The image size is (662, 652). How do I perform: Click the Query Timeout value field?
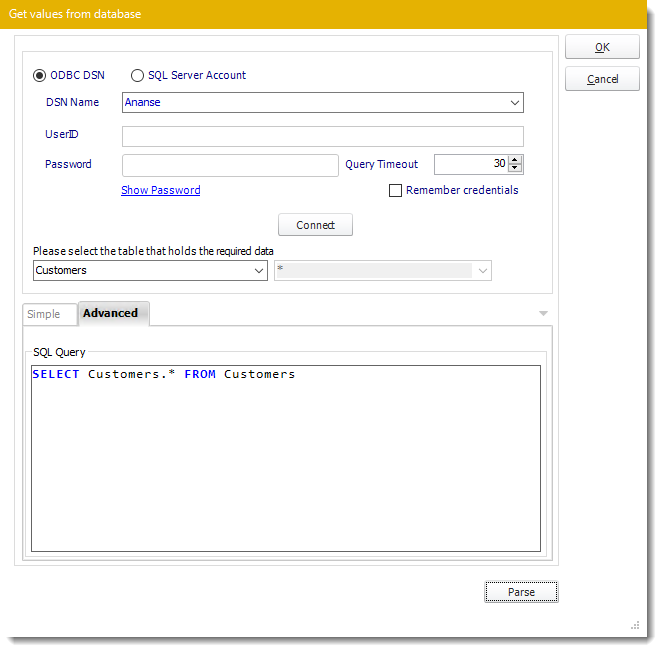471,164
